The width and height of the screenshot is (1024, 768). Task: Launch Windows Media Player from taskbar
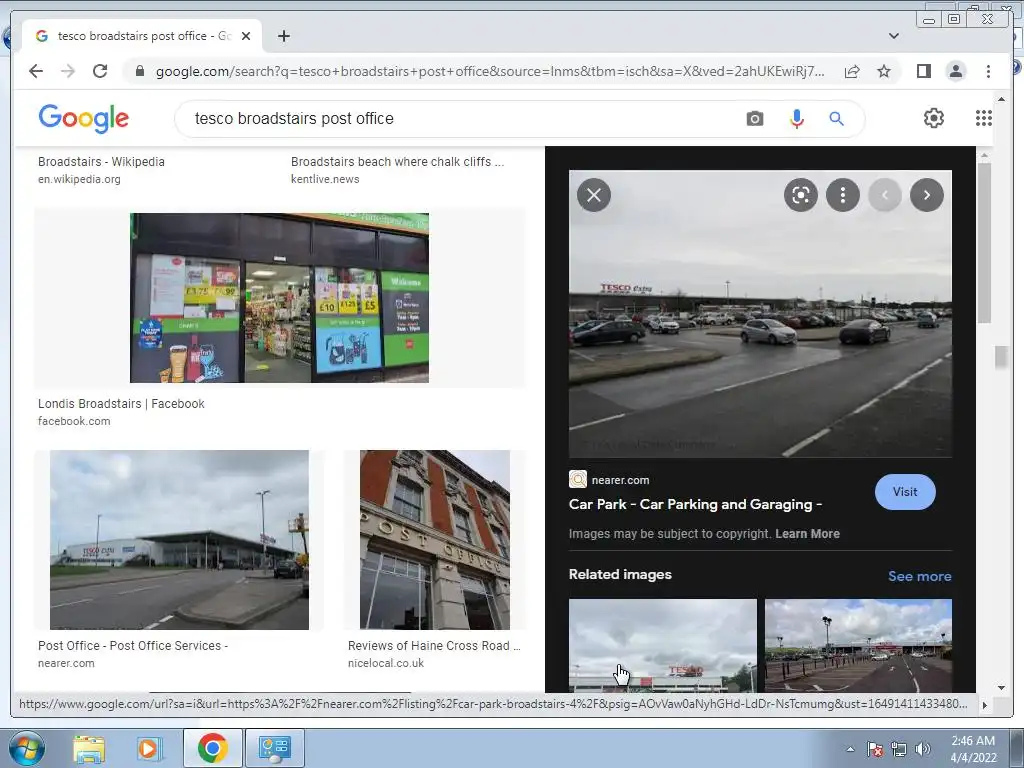148,748
